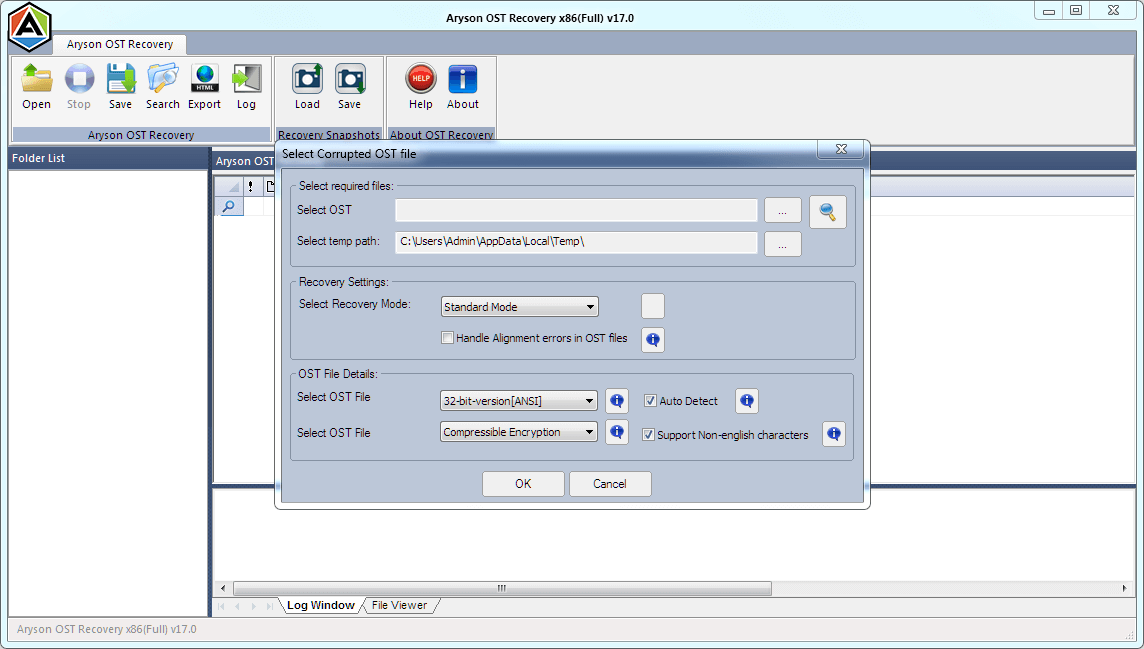This screenshot has width=1144, height=649.
Task: Open the Log toolbar icon
Action: 247,86
